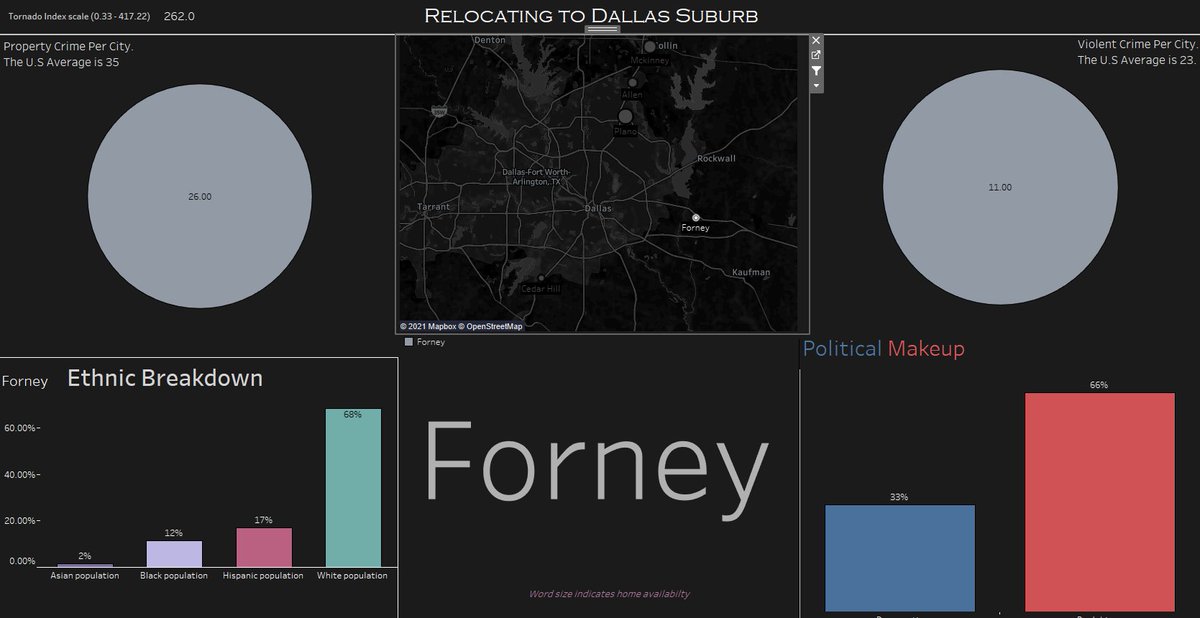Viewport: 1200px width, 618px height.
Task: Click the Tornado Index value 262.0
Action: click(x=178, y=16)
